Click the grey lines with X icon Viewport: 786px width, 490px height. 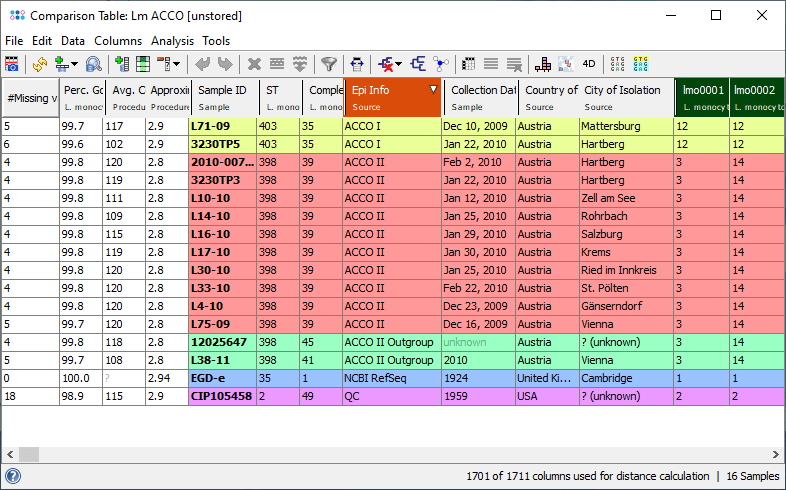click(x=514, y=64)
